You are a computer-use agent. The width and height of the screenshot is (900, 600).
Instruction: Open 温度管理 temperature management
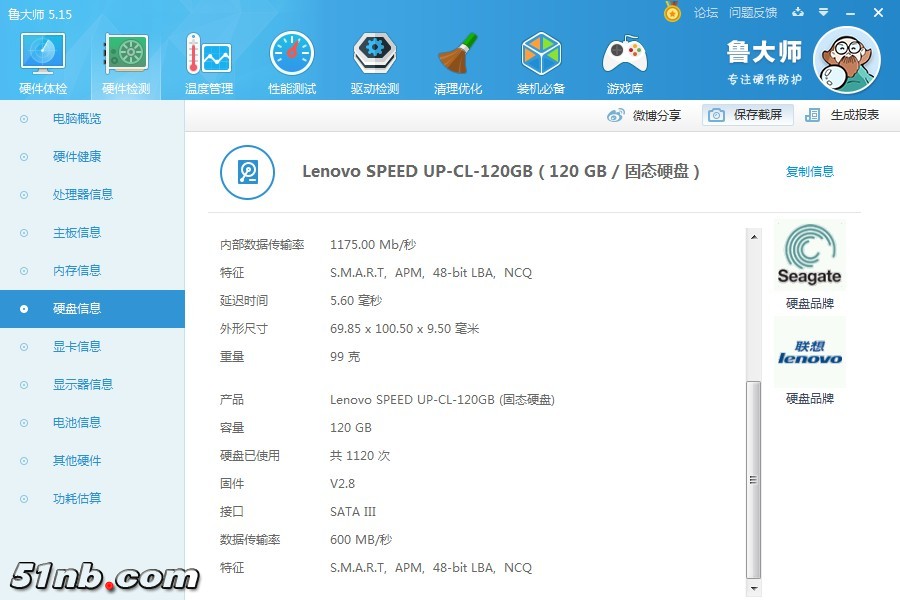(208, 64)
